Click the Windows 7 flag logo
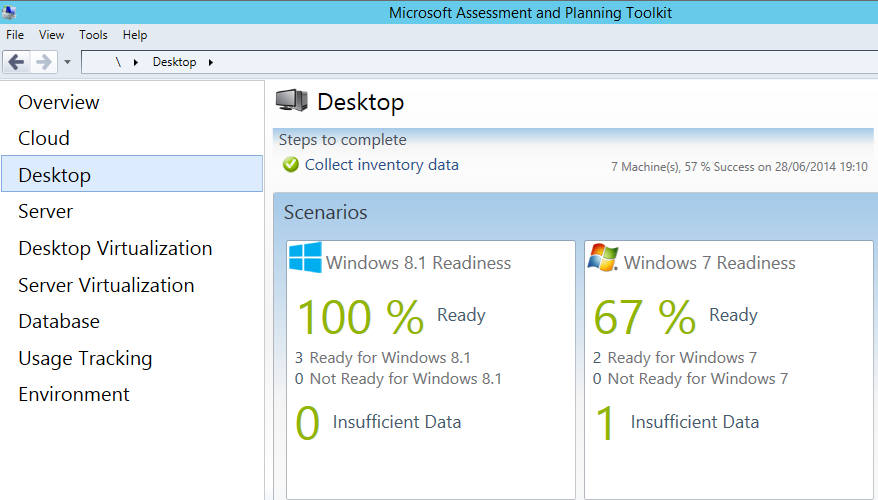This screenshot has height=500, width=878. click(602, 259)
